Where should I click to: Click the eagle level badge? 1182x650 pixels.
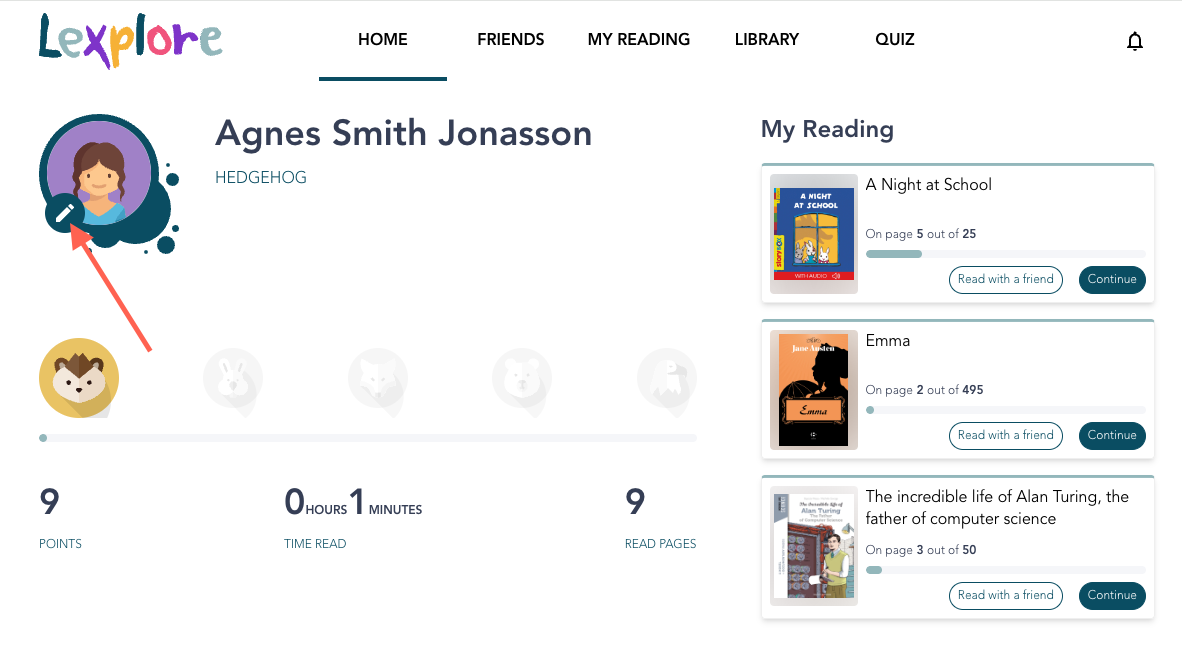tap(666, 379)
